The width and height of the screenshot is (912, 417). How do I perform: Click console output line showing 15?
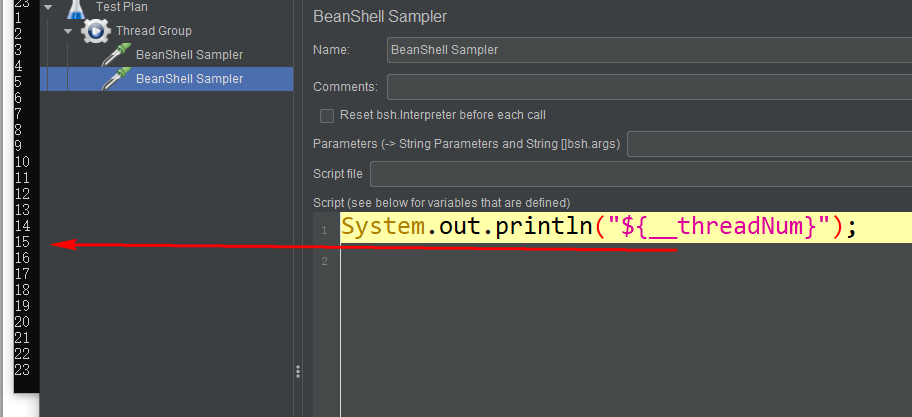click(x=23, y=241)
